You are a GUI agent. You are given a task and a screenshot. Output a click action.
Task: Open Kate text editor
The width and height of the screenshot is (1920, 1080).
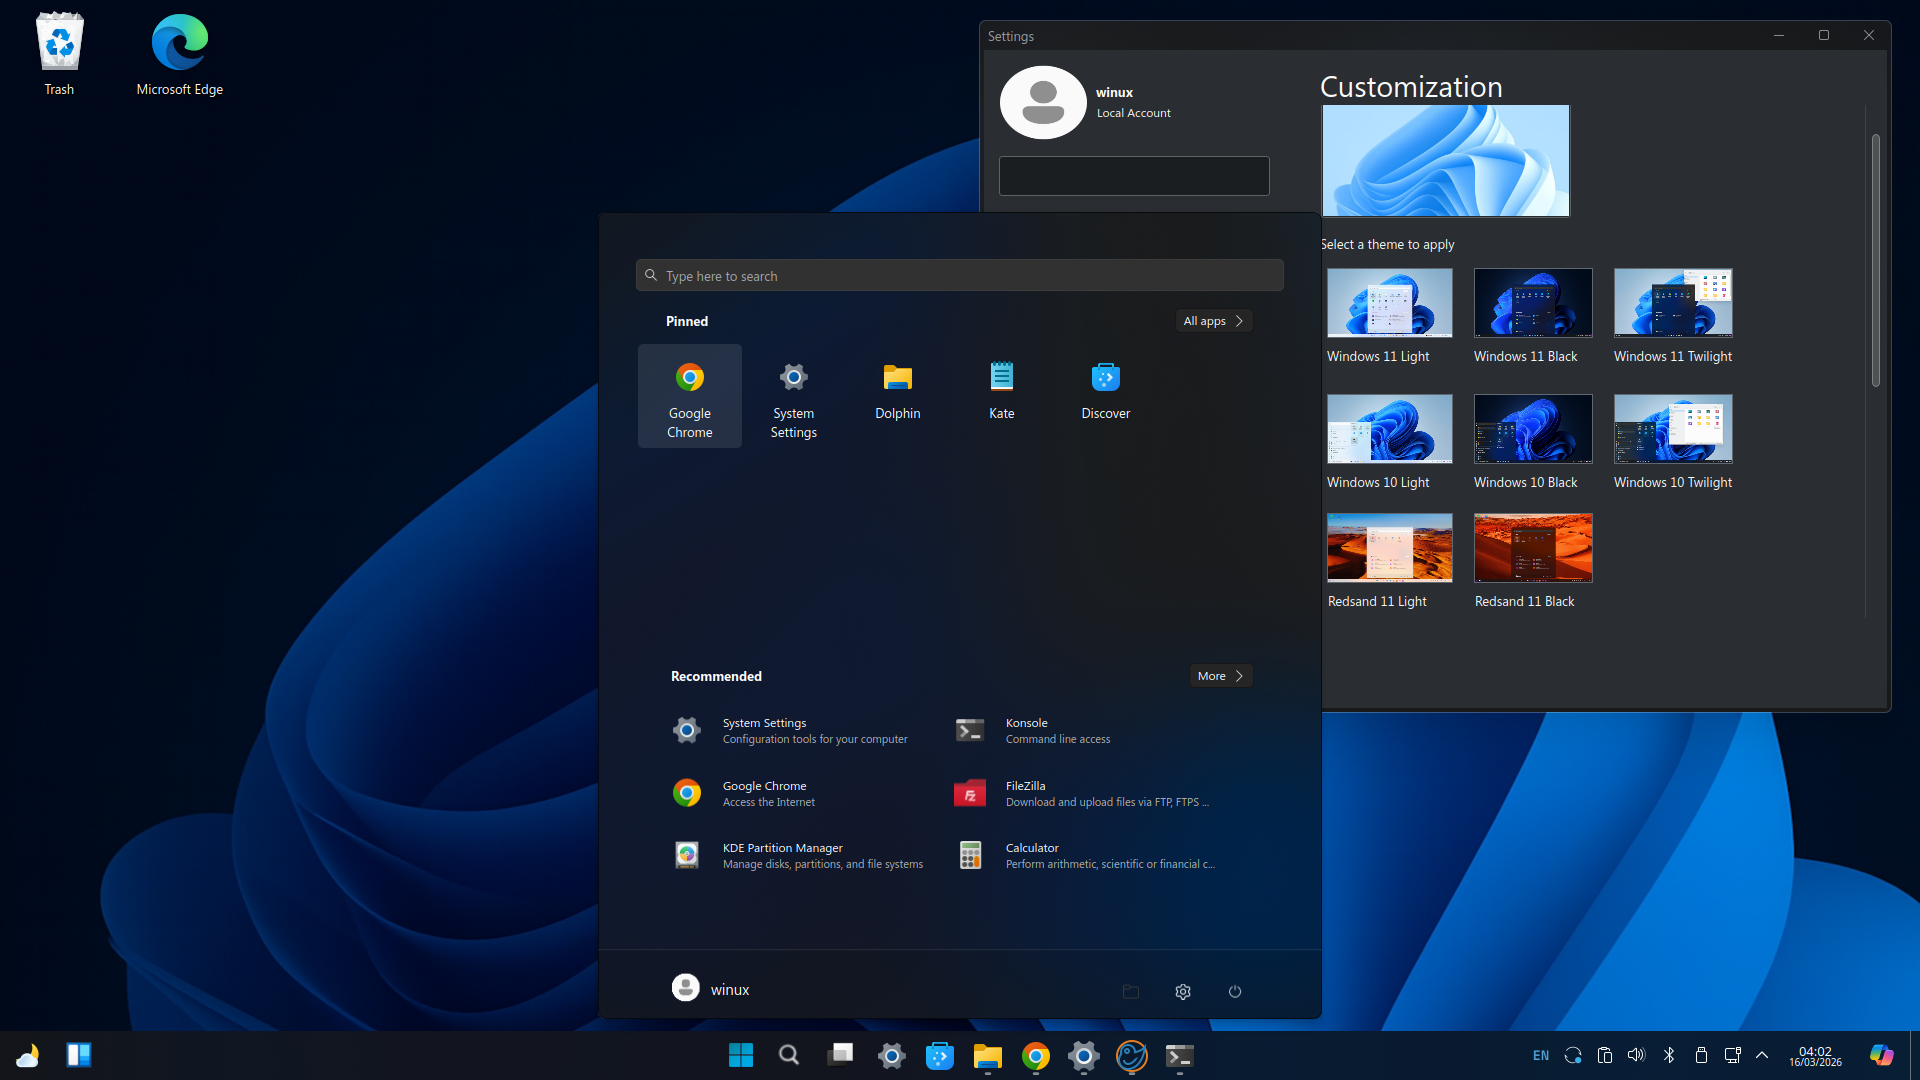pyautogui.click(x=1001, y=391)
